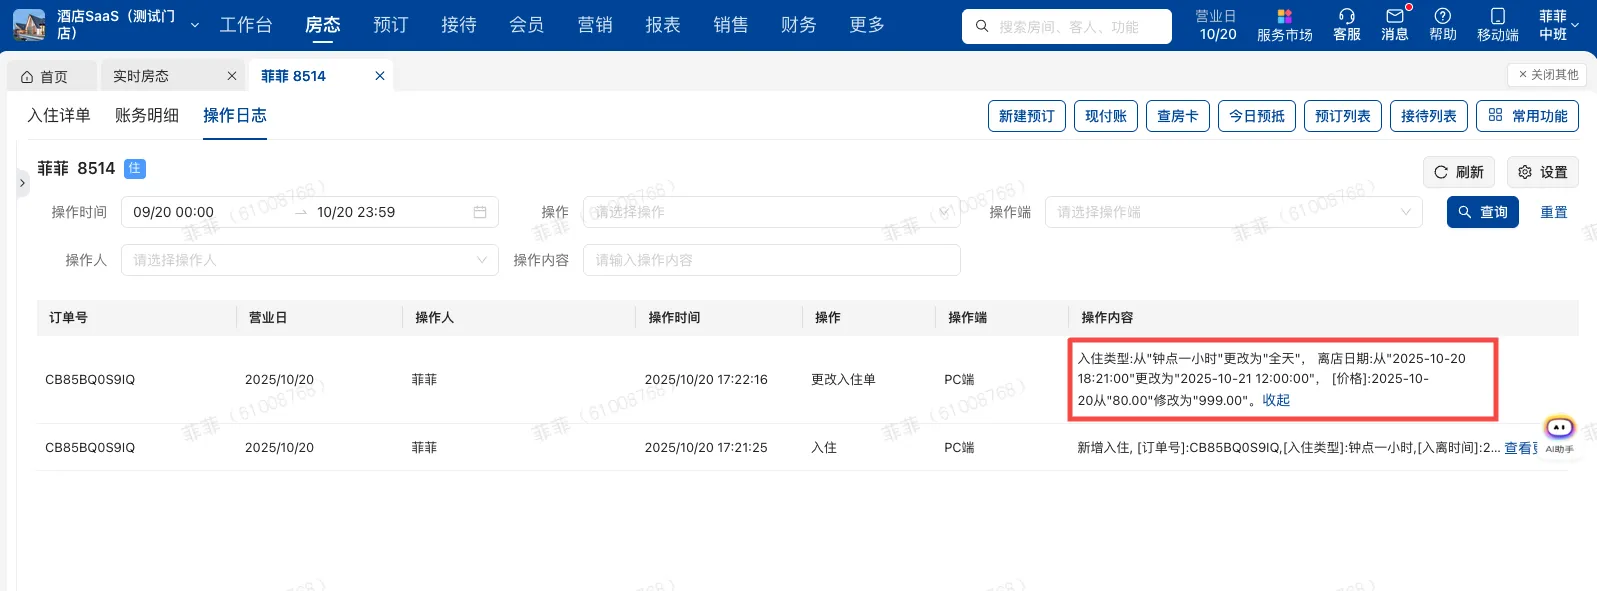1597x591 pixels.
Task: Click the 查房卡 button
Action: click(1178, 116)
